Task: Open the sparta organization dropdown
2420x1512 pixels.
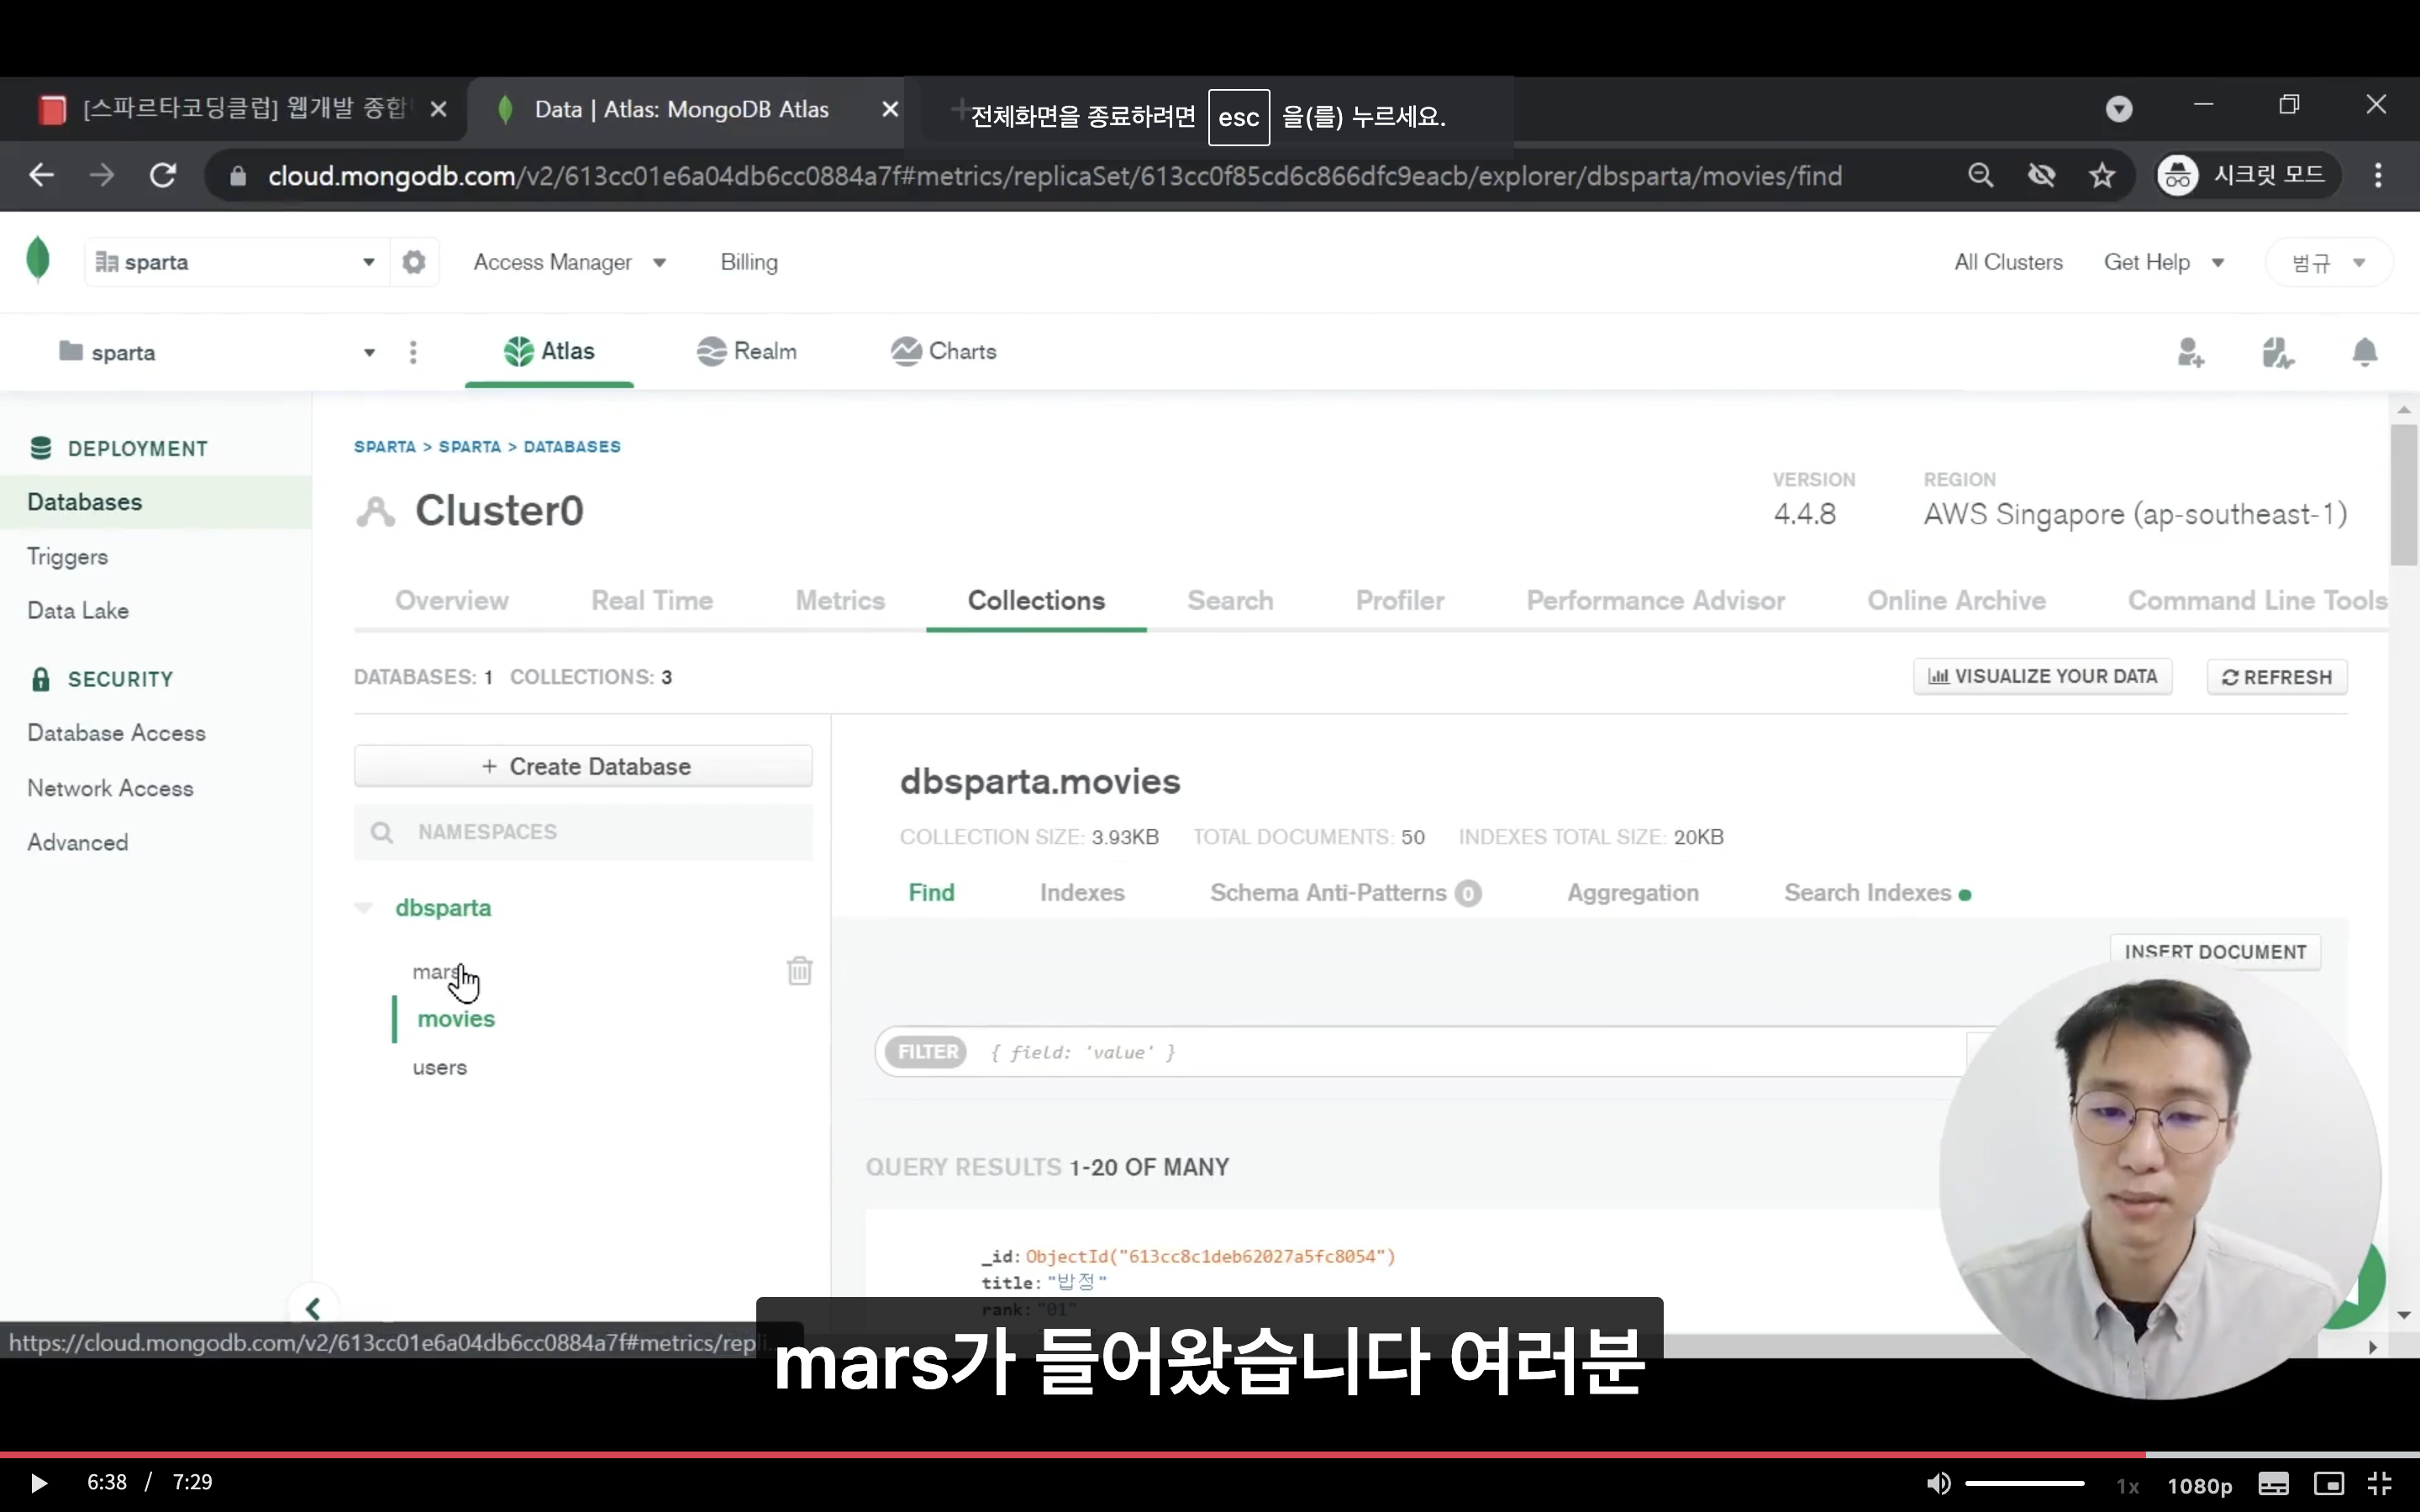Action: pyautogui.click(x=236, y=262)
